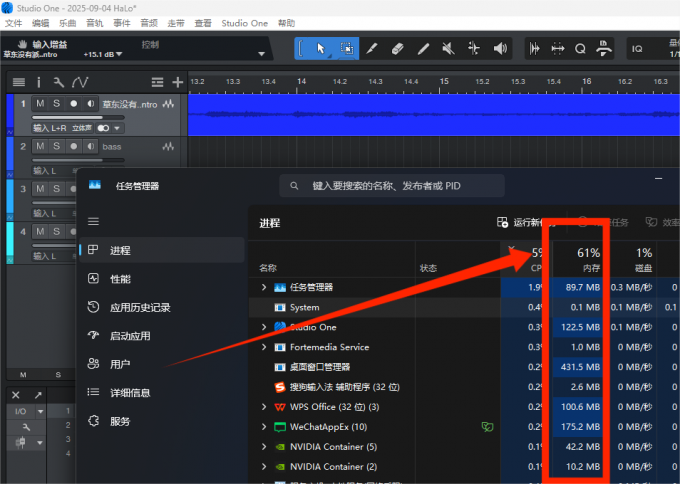Open track inspector info icon

click(39, 82)
